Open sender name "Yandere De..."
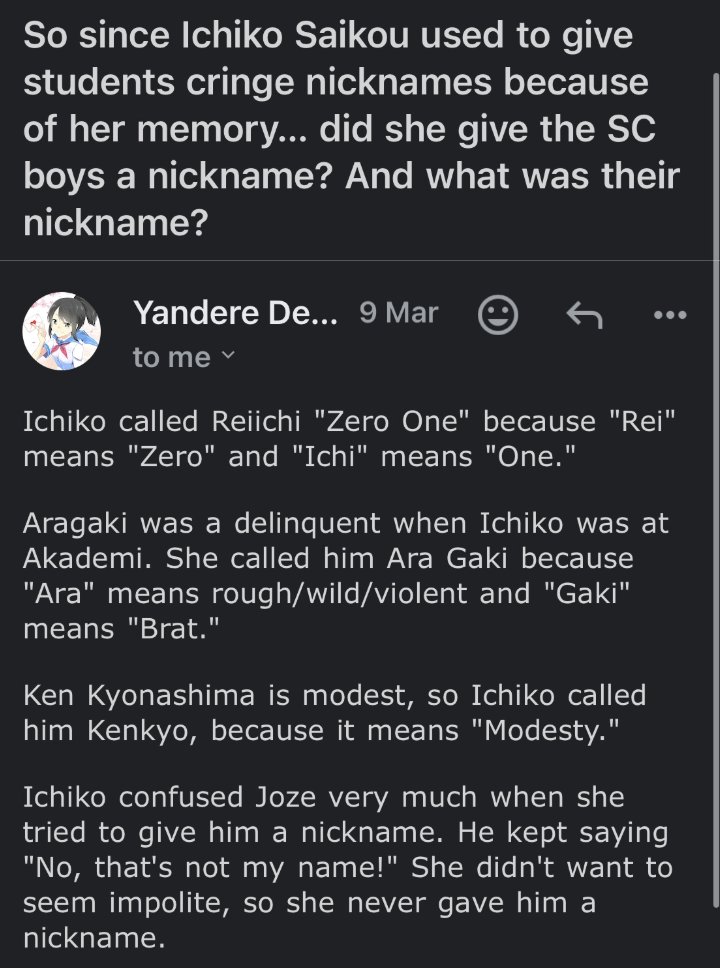Image resolution: width=720 pixels, height=968 pixels. (x=234, y=313)
